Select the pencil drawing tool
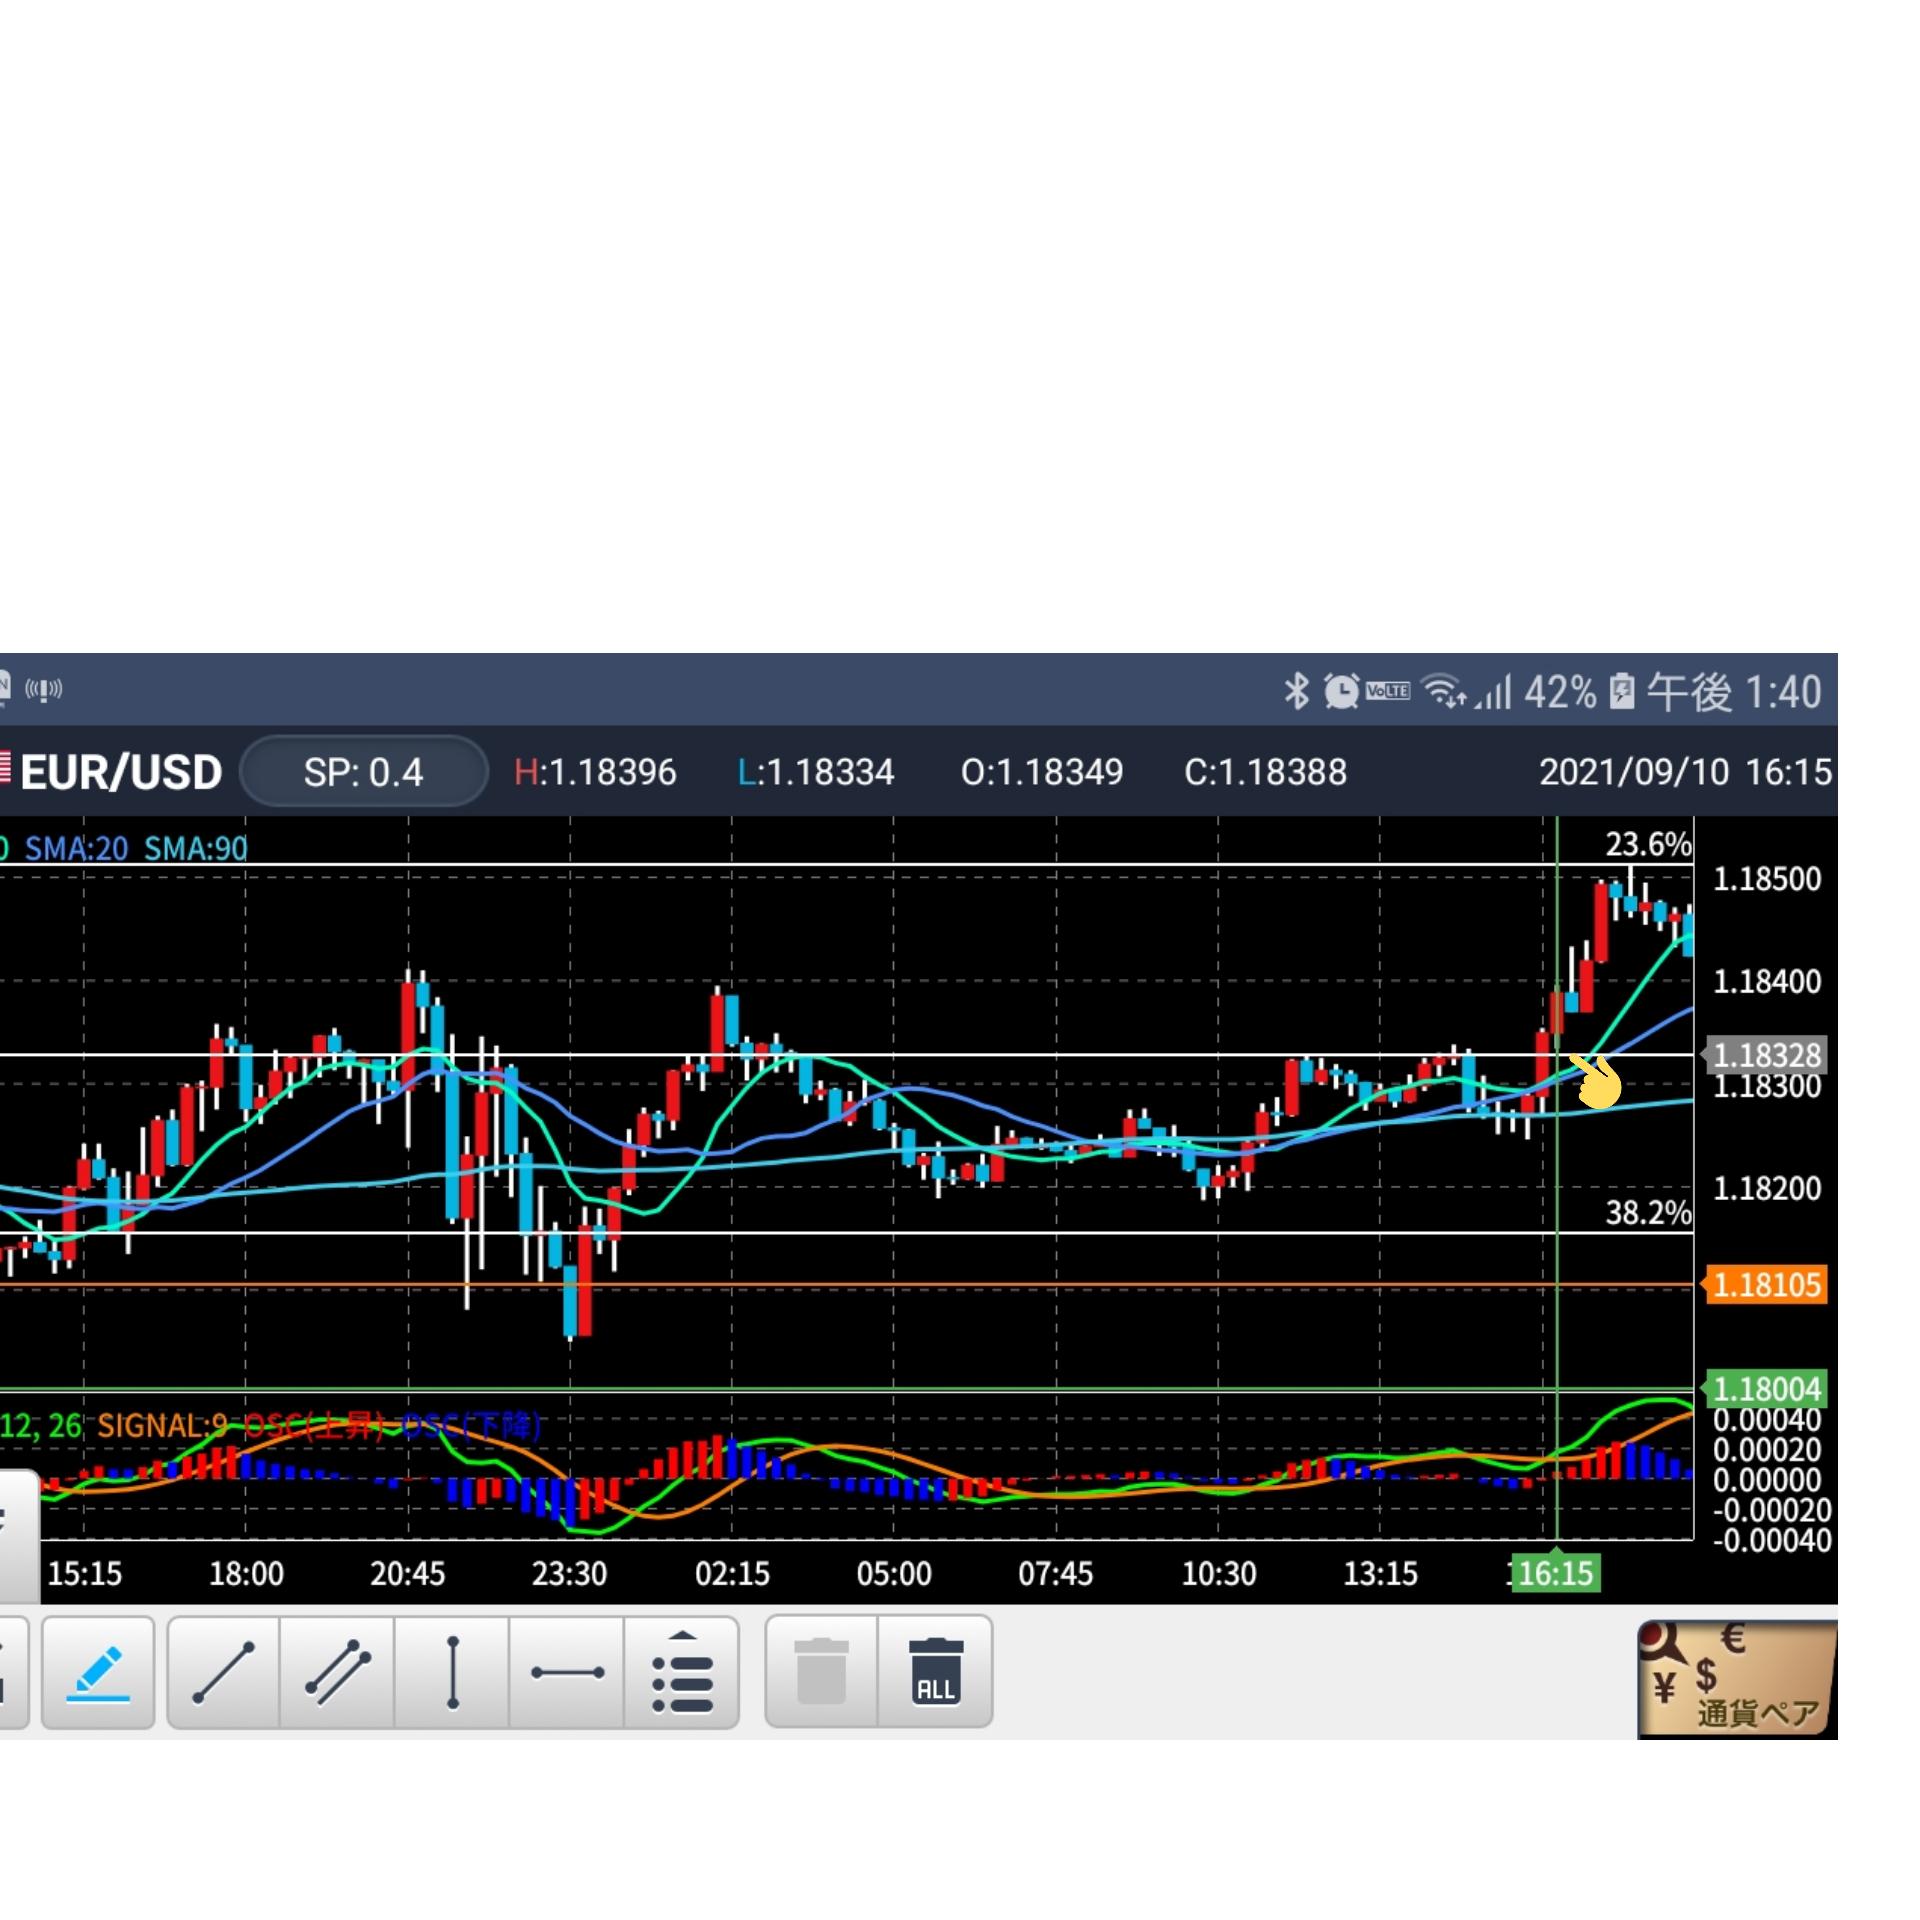This screenshot has height=1920, width=1920. click(98, 1672)
